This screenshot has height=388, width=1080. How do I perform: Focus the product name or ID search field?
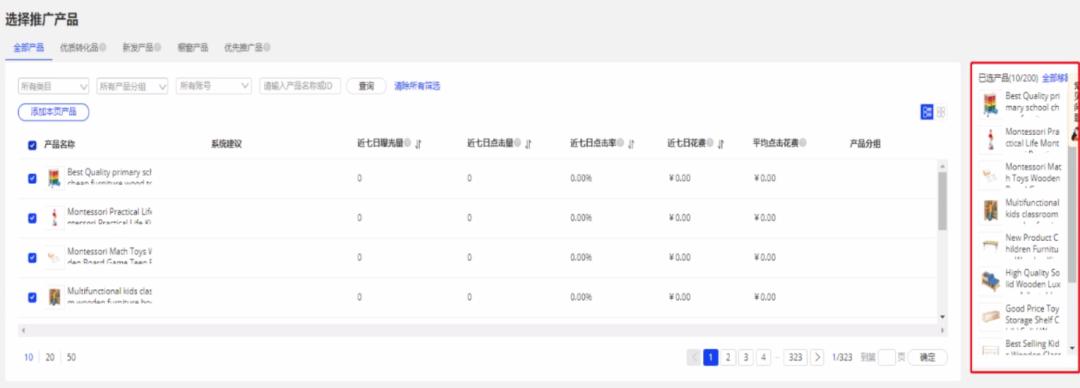300,86
